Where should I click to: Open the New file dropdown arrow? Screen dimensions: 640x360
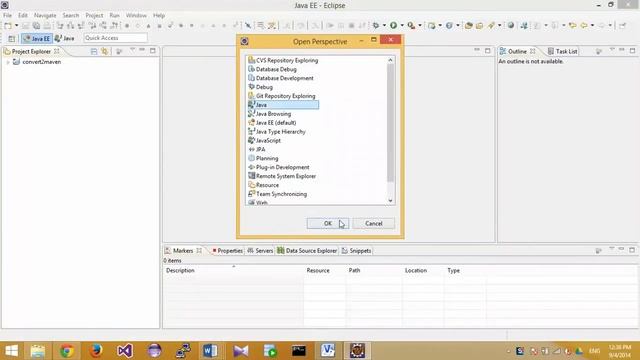16,26
